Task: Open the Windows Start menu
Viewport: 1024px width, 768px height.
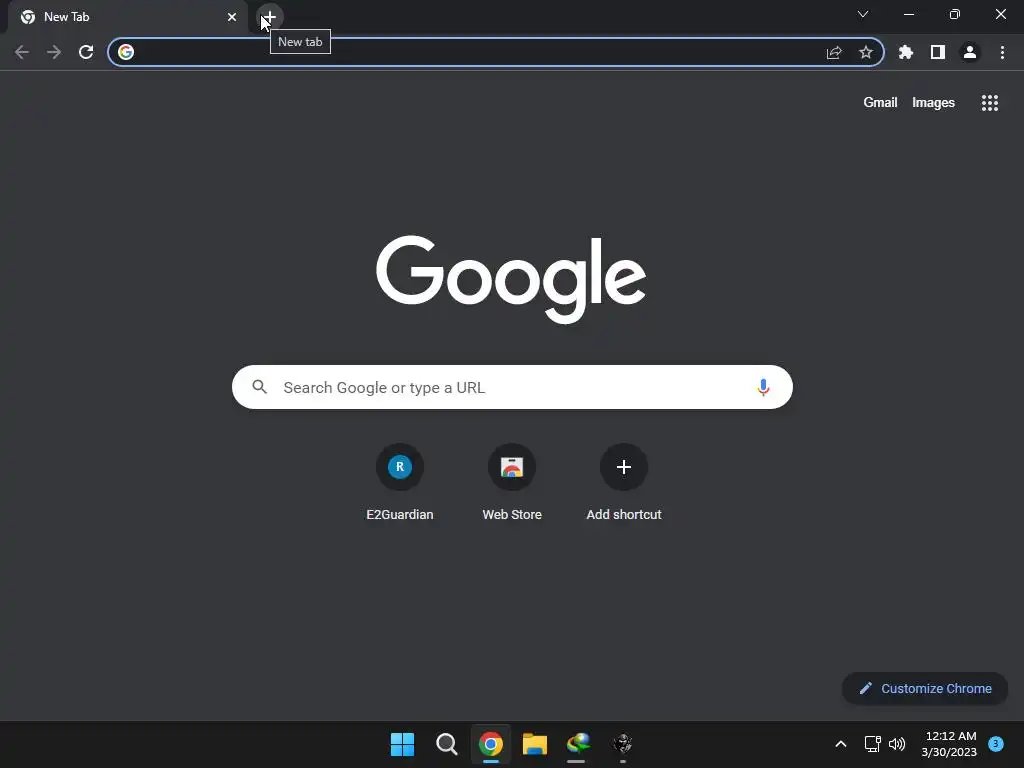Action: (402, 744)
